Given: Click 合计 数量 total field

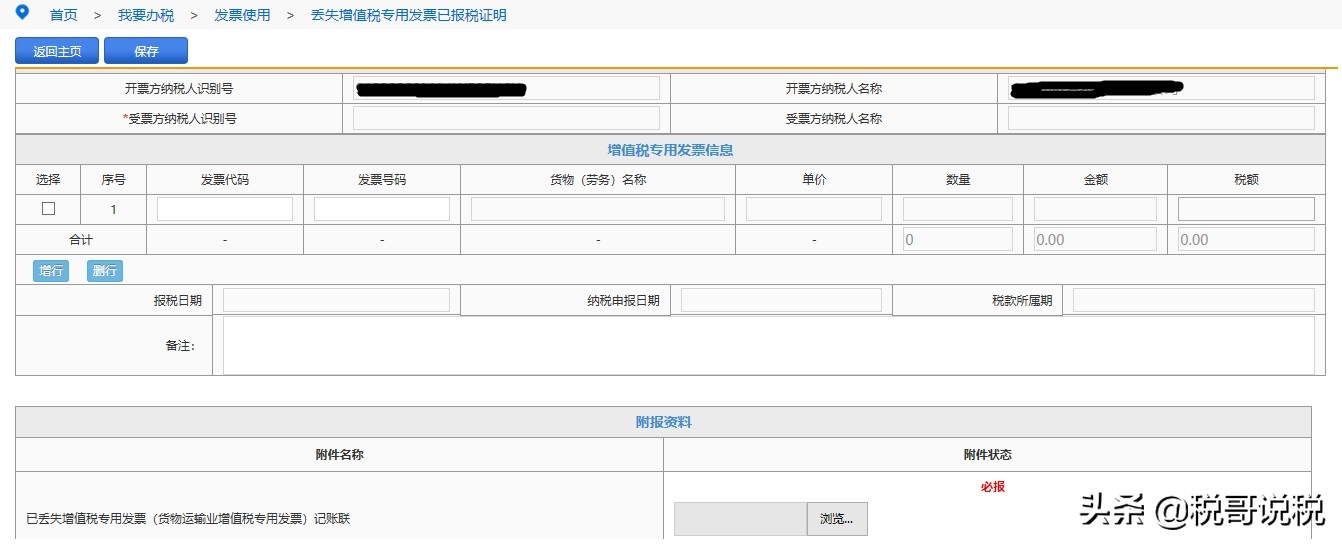Looking at the screenshot, I should coord(958,239).
